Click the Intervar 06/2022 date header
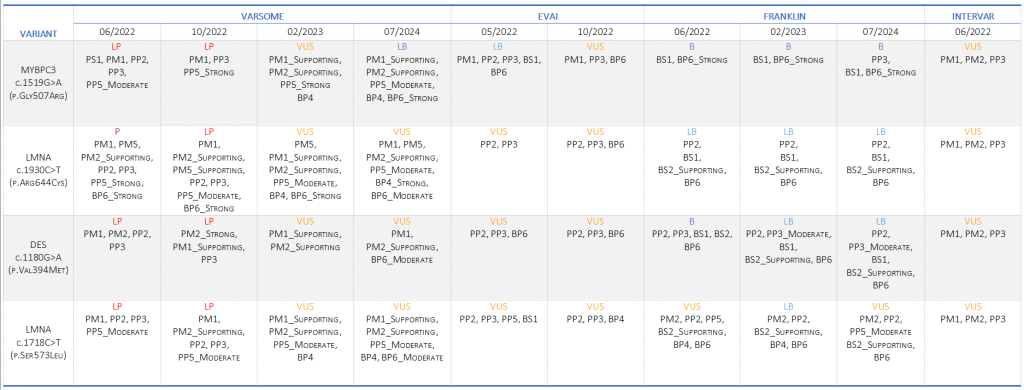The image size is (1024, 390). pos(973,31)
